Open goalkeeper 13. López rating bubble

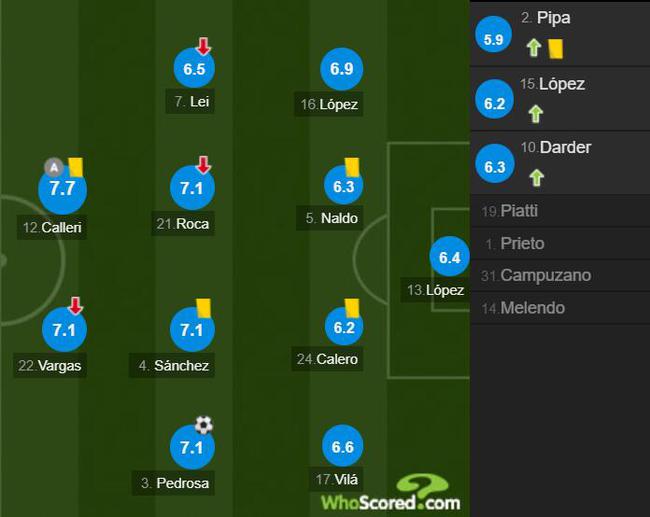[x=450, y=257]
